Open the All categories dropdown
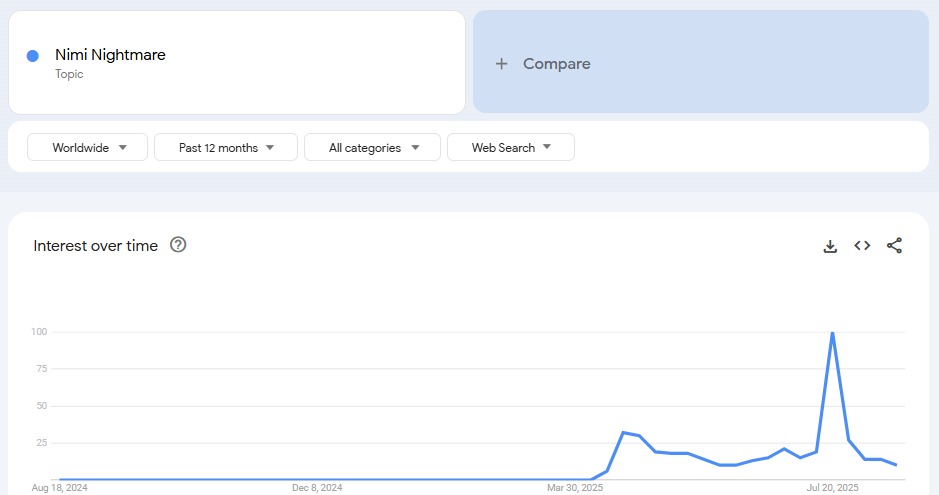This screenshot has width=939, height=495. [372, 148]
